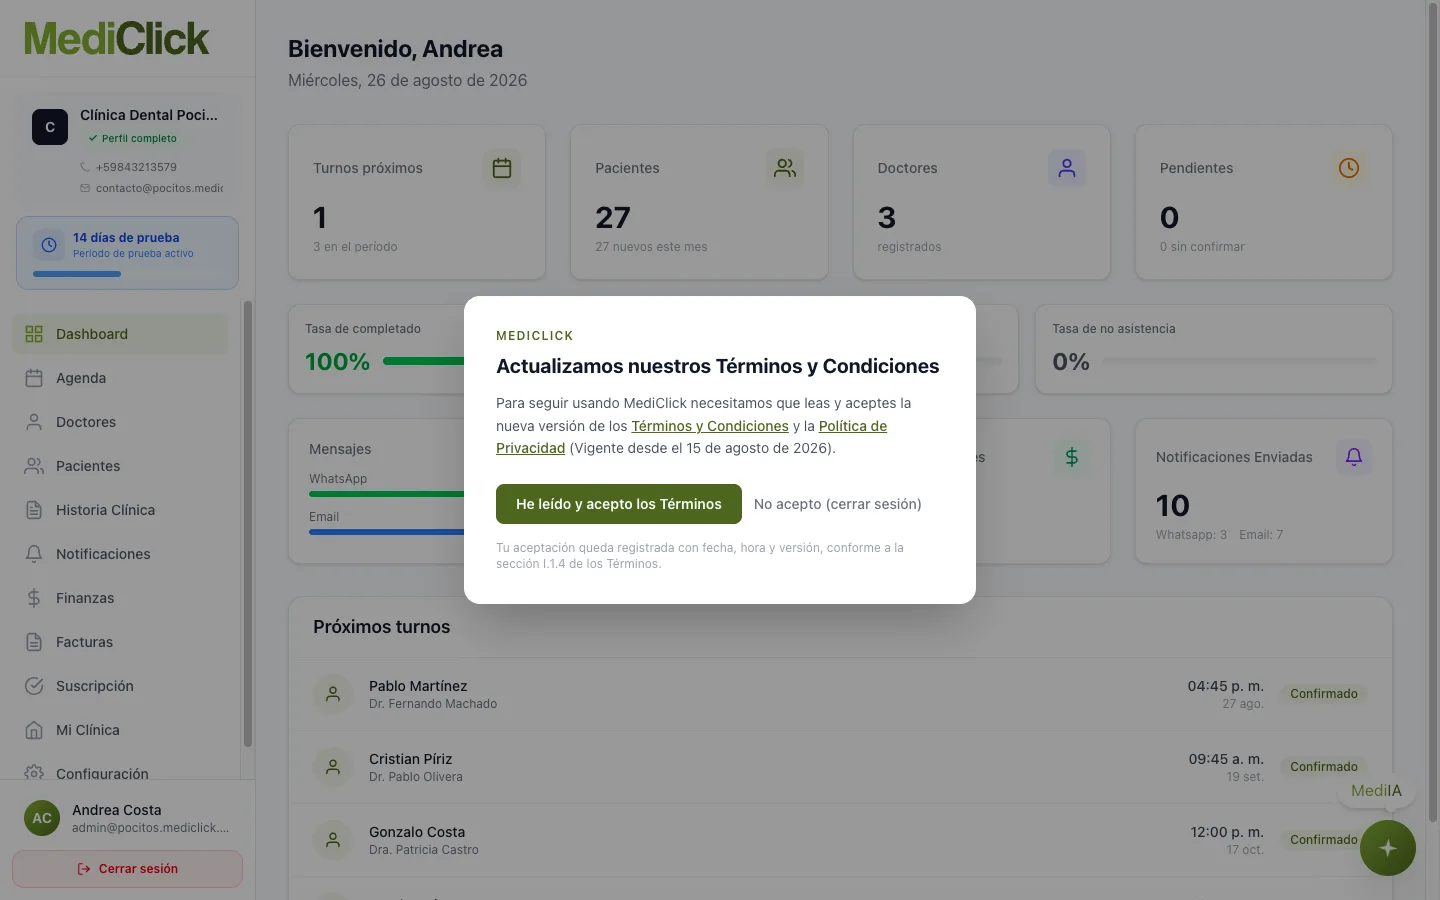The width and height of the screenshot is (1440, 900).
Task: Click the "100%" completion rate value
Action: [x=337, y=361]
